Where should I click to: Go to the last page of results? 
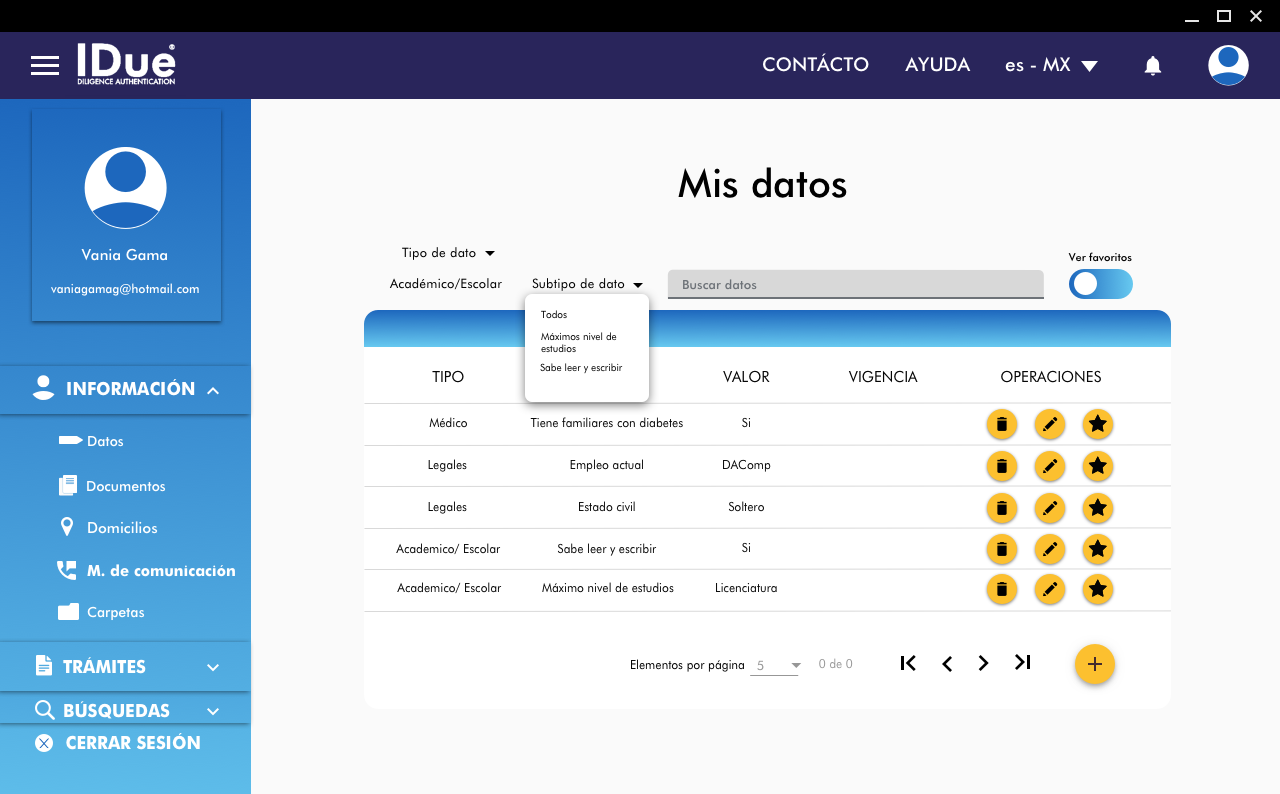click(1022, 663)
